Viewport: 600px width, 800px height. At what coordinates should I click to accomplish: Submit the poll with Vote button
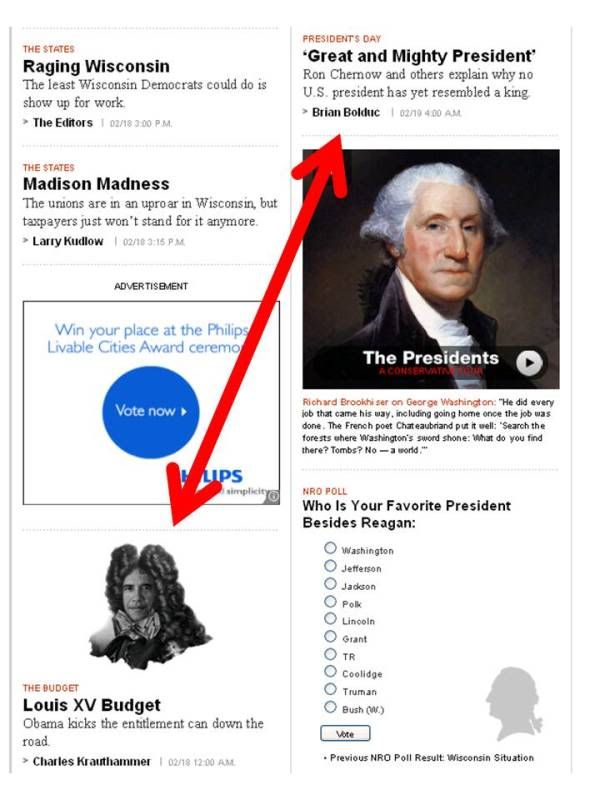click(x=345, y=734)
